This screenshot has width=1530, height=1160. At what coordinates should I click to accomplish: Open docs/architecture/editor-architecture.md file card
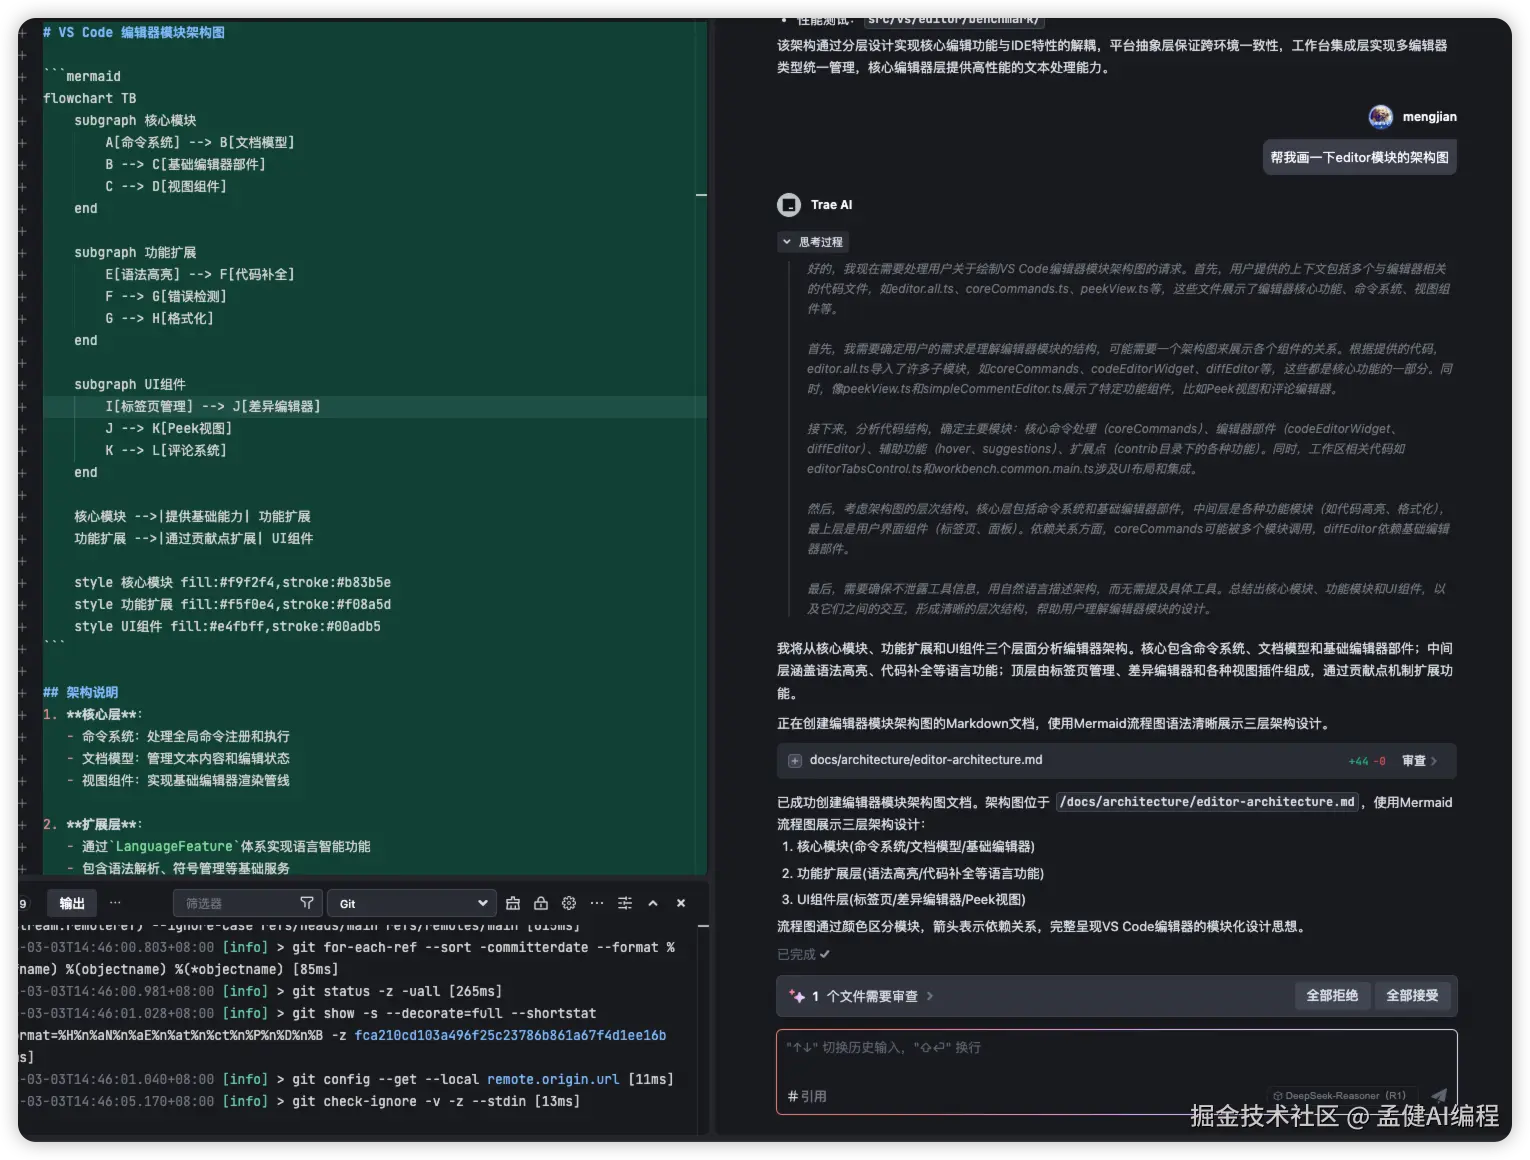tap(1116, 761)
